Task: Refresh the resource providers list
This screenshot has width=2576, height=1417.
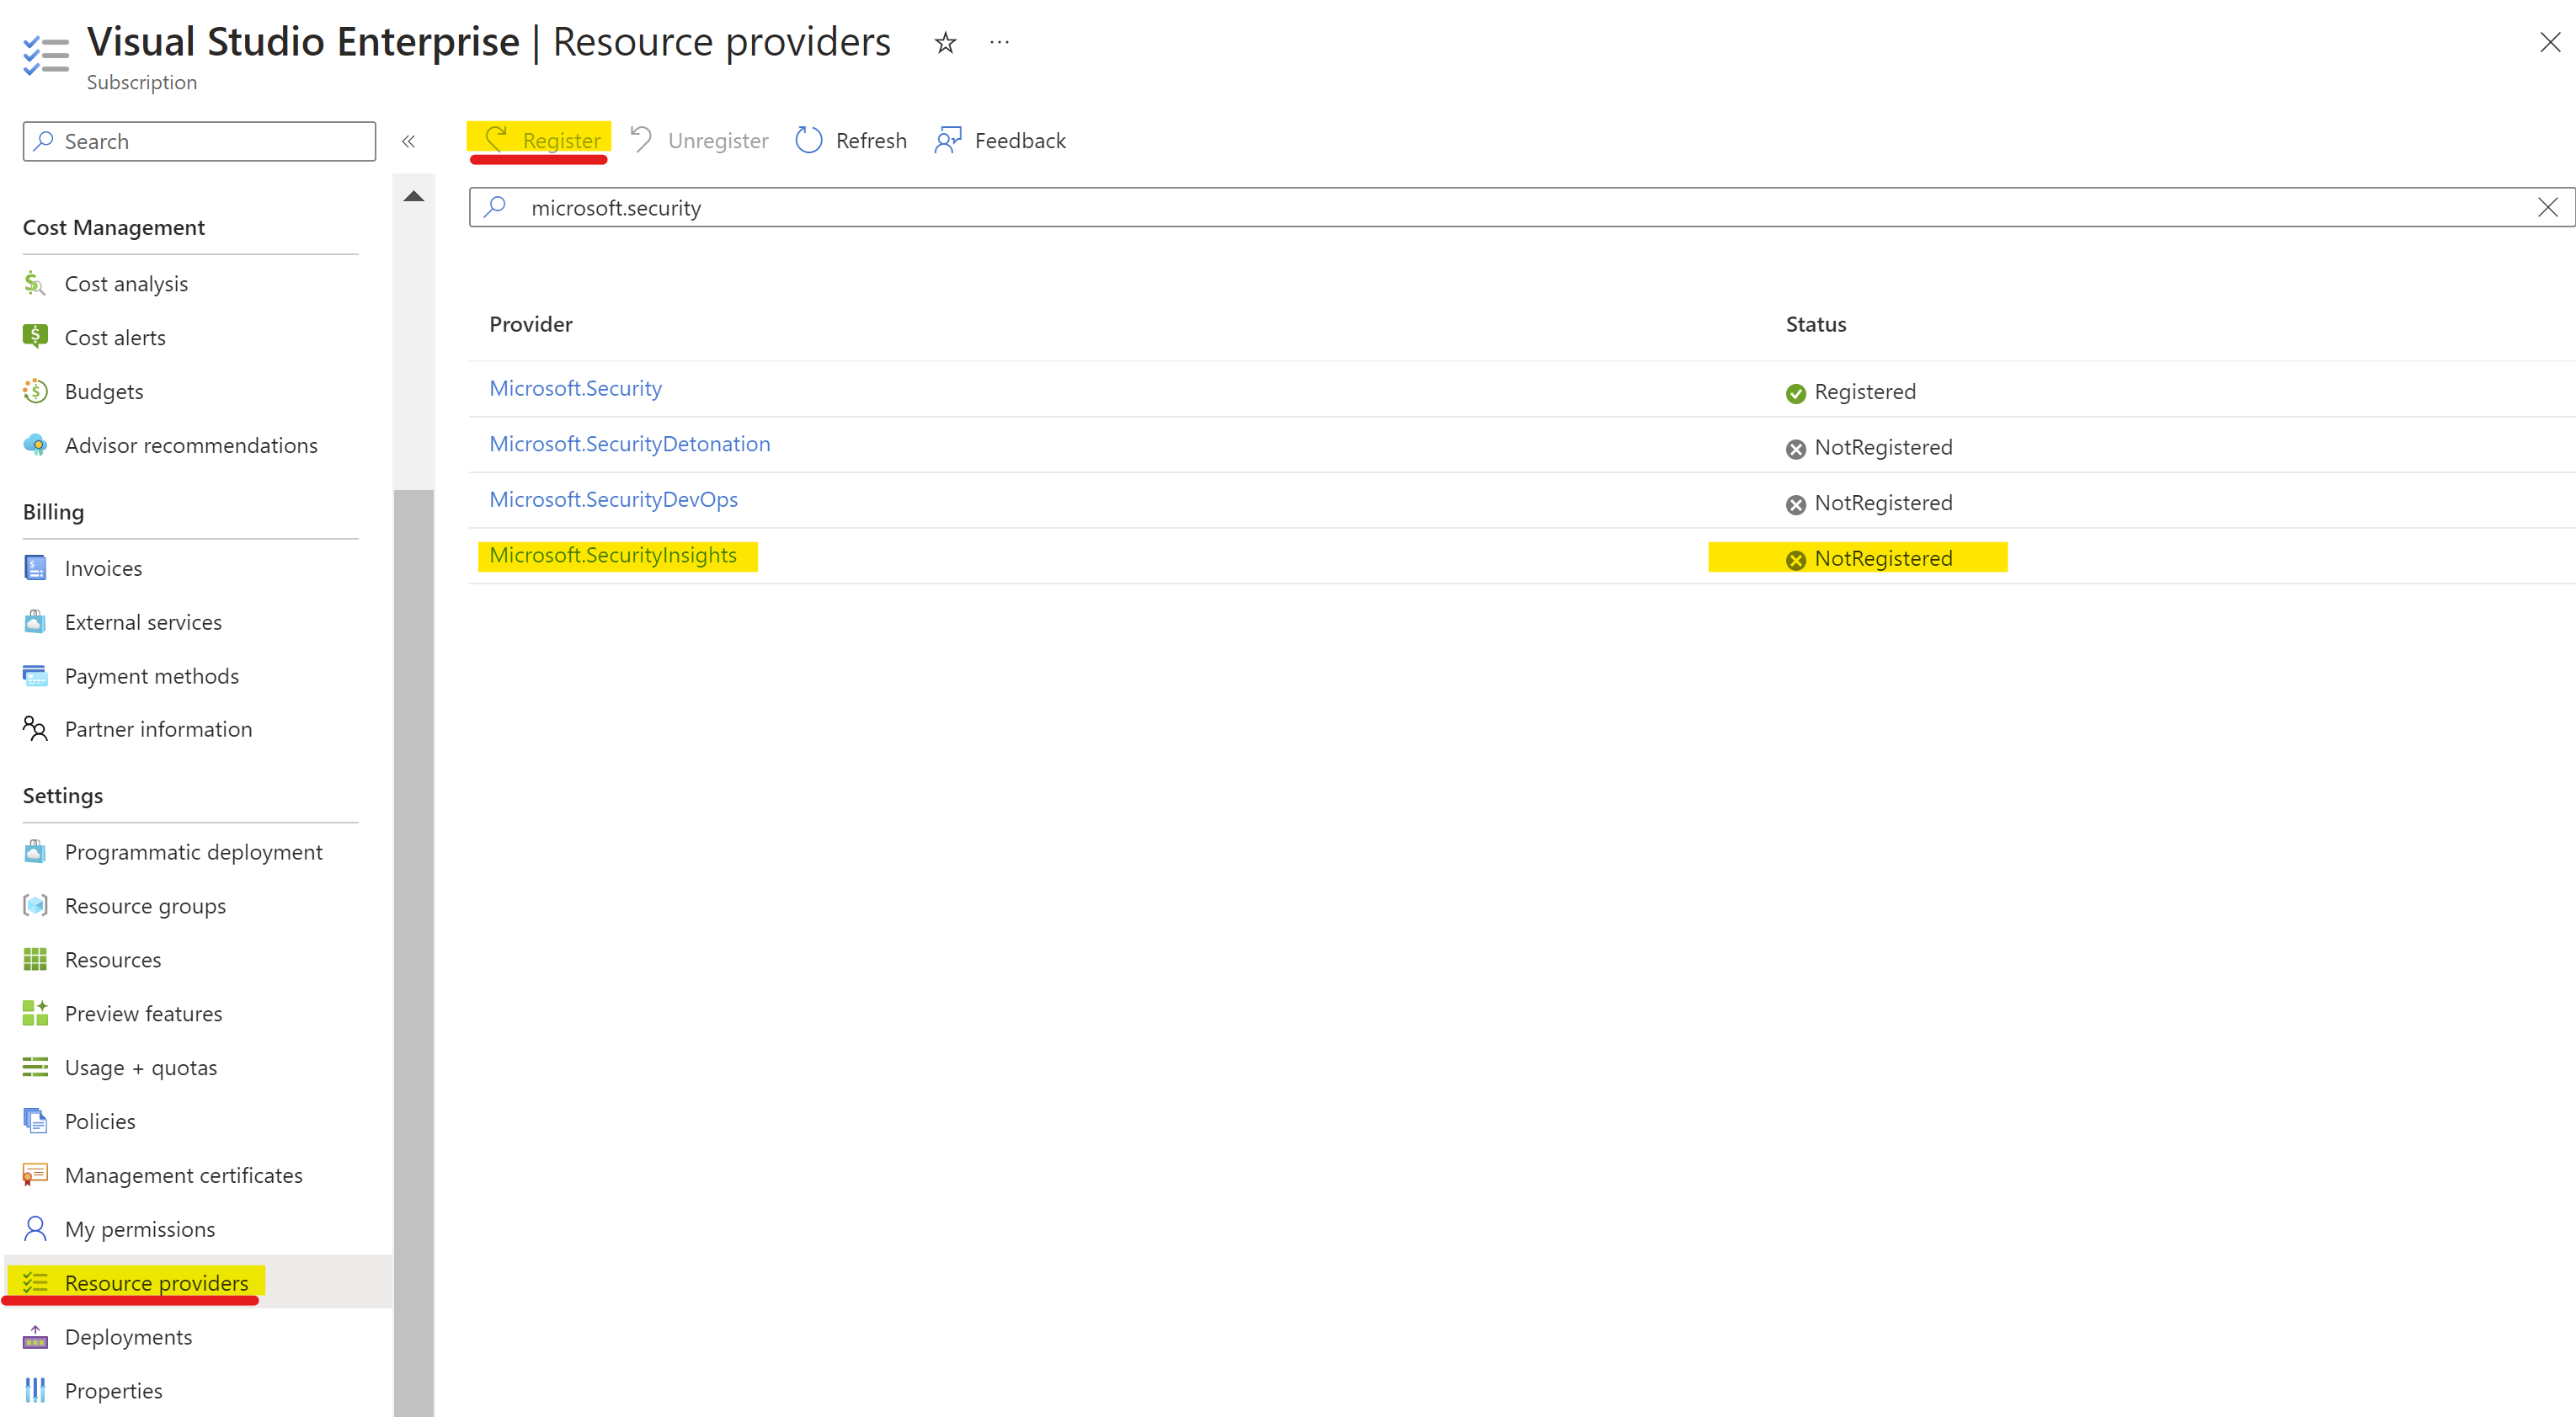Action: point(851,140)
